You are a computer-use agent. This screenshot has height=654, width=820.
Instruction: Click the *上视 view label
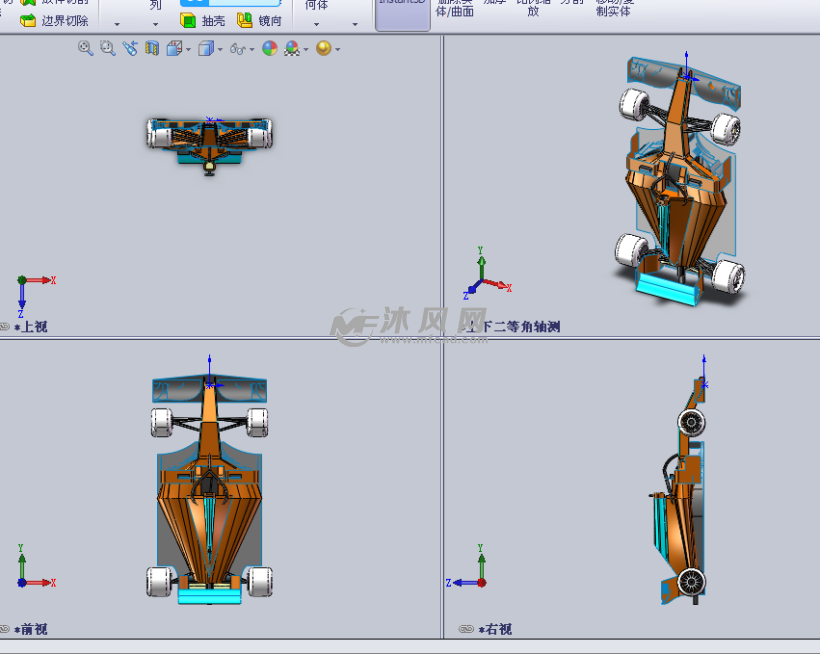point(31,327)
